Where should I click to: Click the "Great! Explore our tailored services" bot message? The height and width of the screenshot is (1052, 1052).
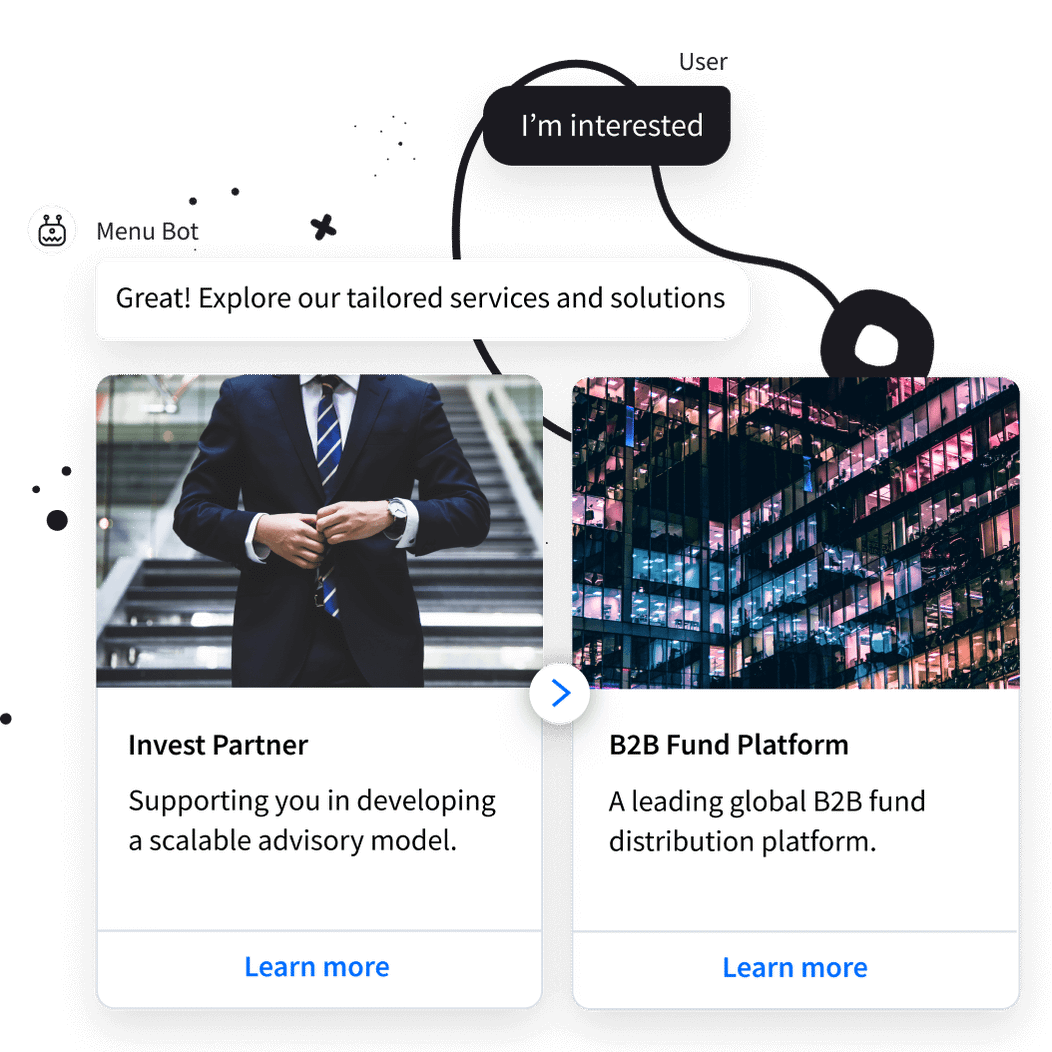click(421, 299)
